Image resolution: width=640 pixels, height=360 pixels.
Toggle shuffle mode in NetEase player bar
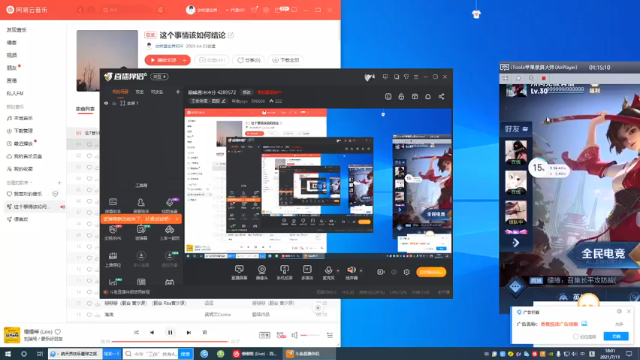coord(136,333)
